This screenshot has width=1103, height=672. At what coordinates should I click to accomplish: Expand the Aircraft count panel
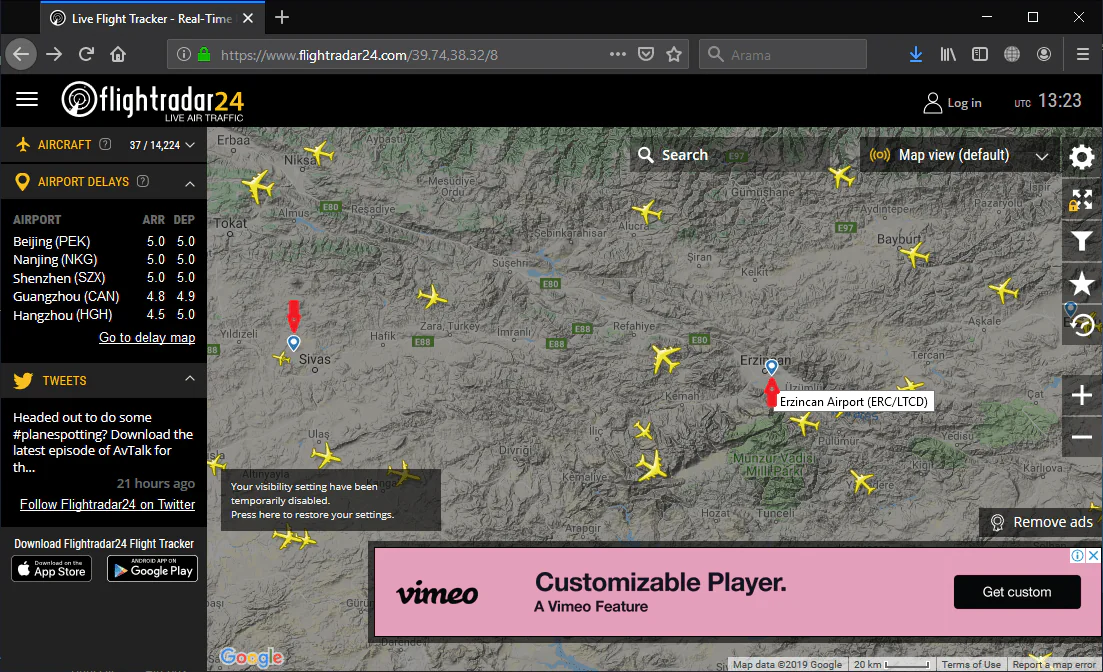(190, 145)
